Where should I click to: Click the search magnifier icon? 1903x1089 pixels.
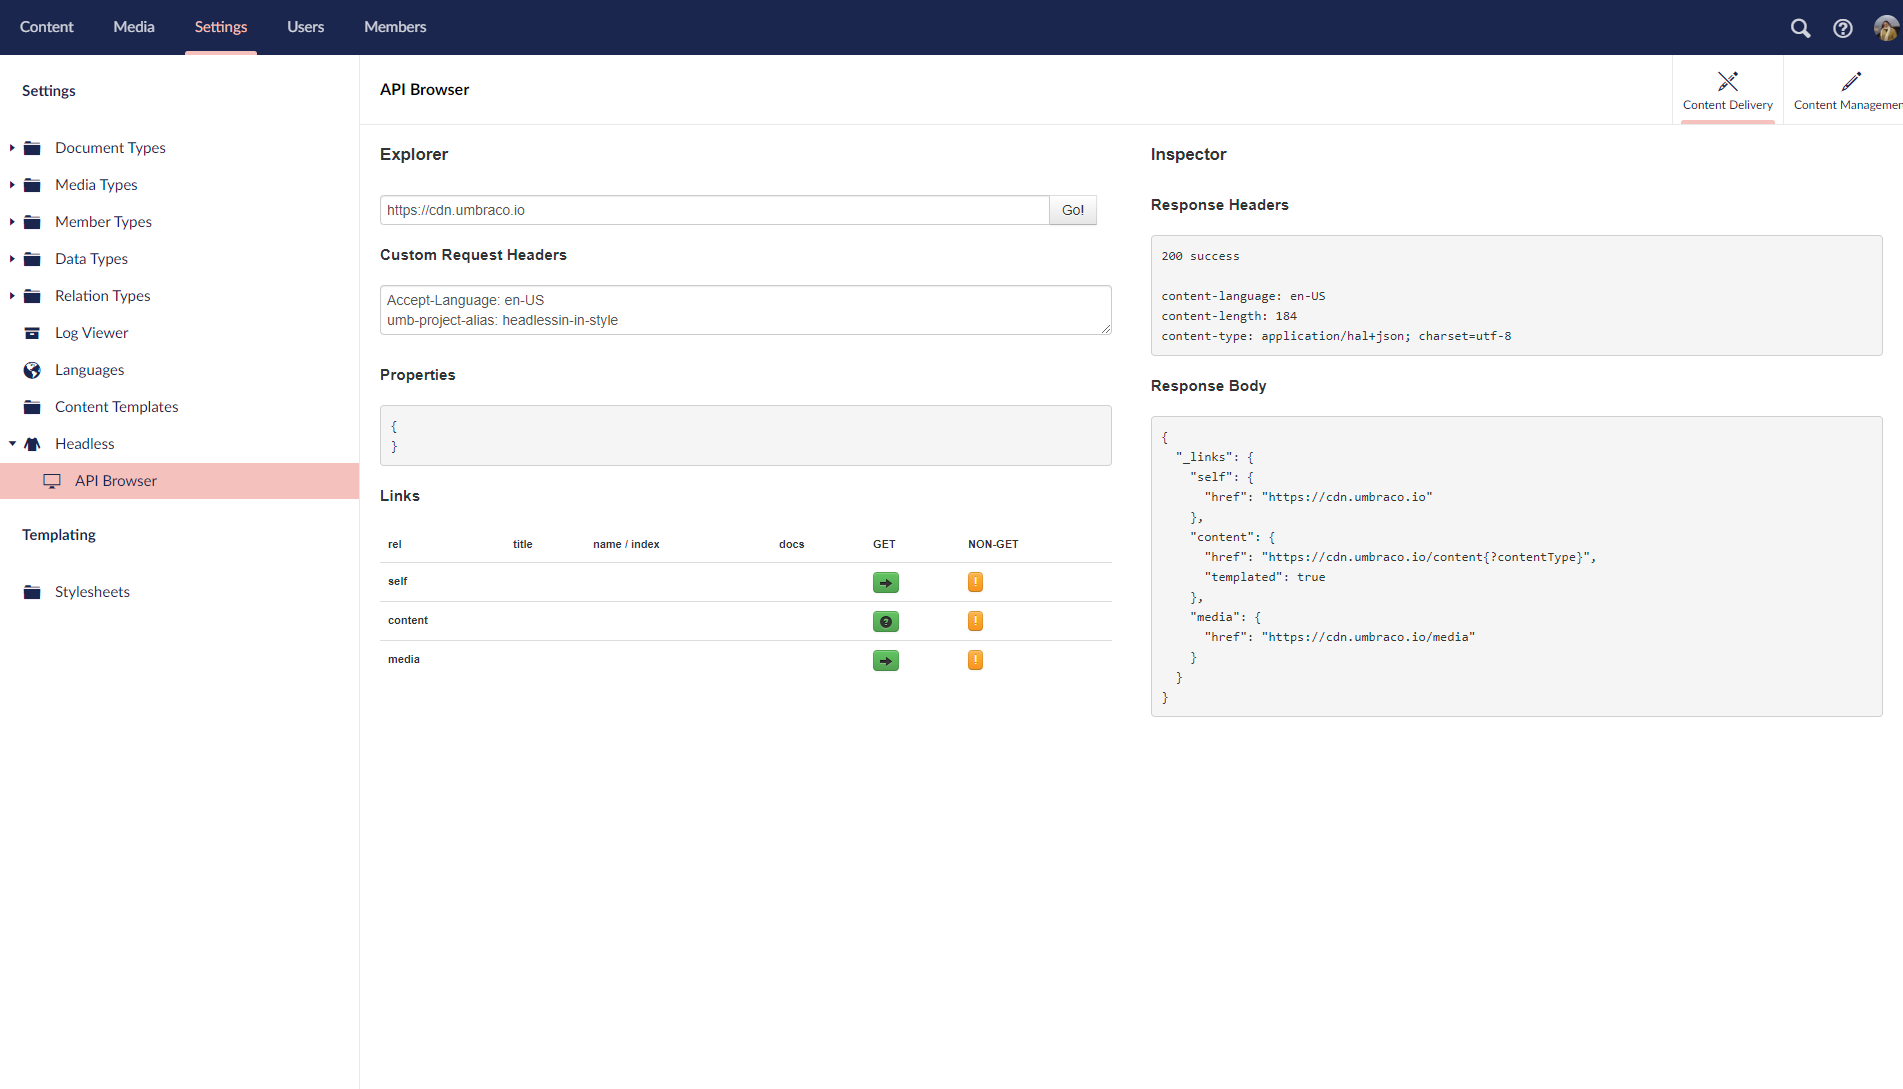[x=1800, y=28]
